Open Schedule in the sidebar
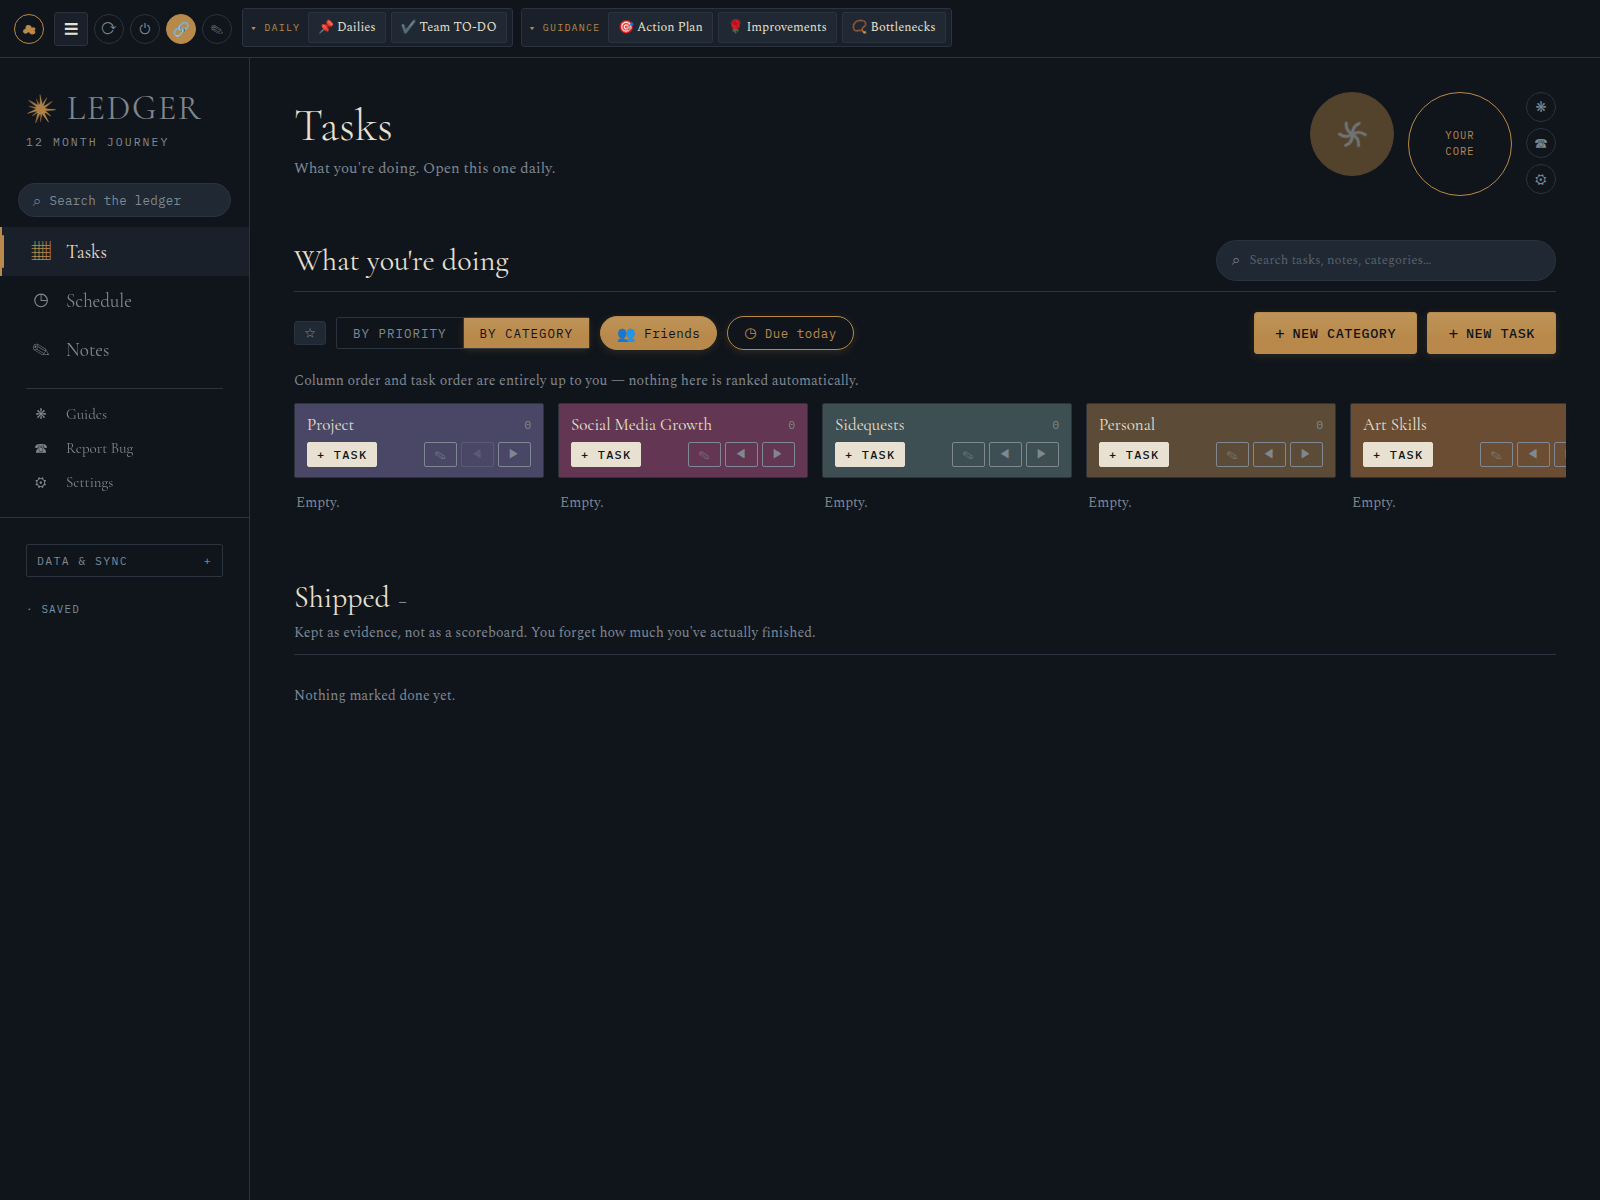Viewport: 1600px width, 1200px height. click(124, 301)
